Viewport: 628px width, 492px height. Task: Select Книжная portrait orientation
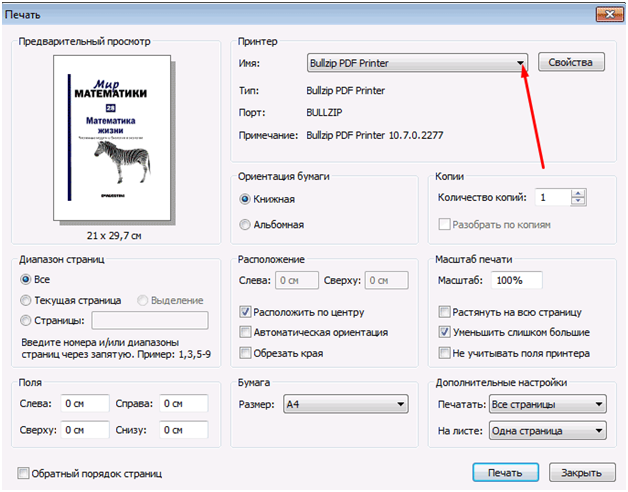click(246, 199)
